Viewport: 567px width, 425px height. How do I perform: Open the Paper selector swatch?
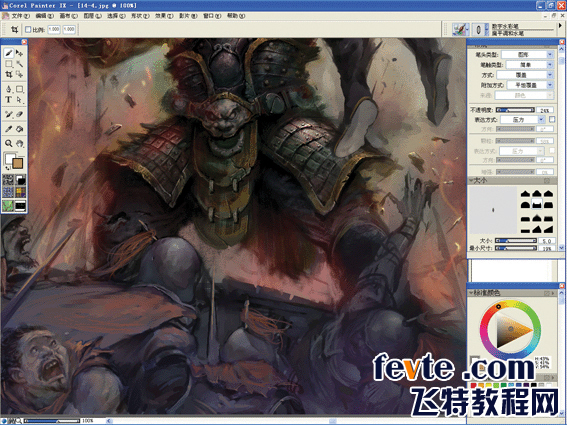tap(8, 180)
